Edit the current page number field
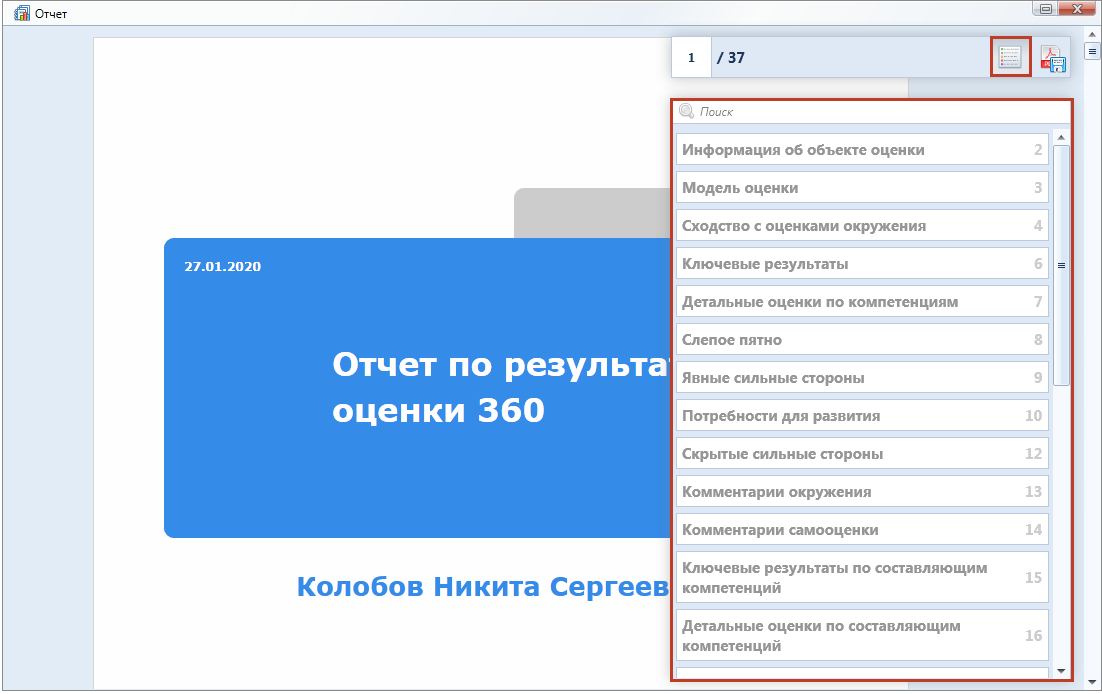 [691, 58]
